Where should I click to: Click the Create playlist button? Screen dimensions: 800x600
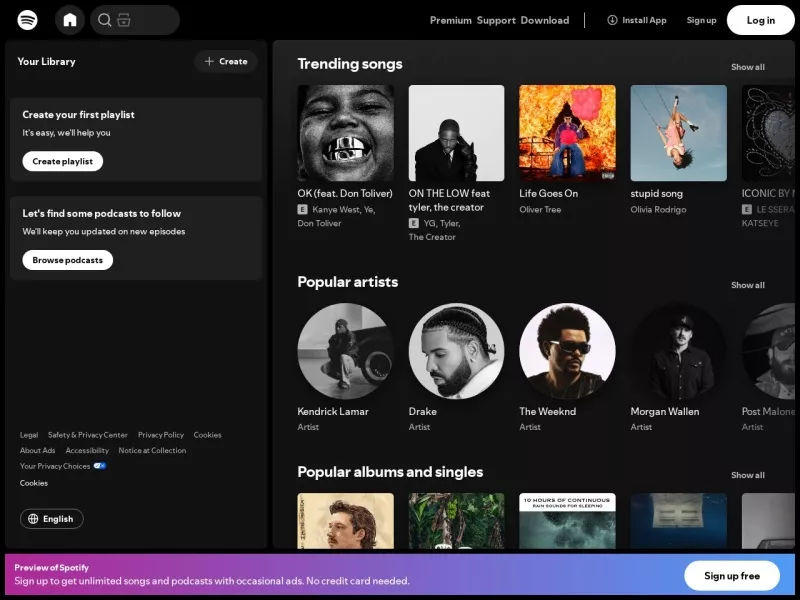point(63,161)
